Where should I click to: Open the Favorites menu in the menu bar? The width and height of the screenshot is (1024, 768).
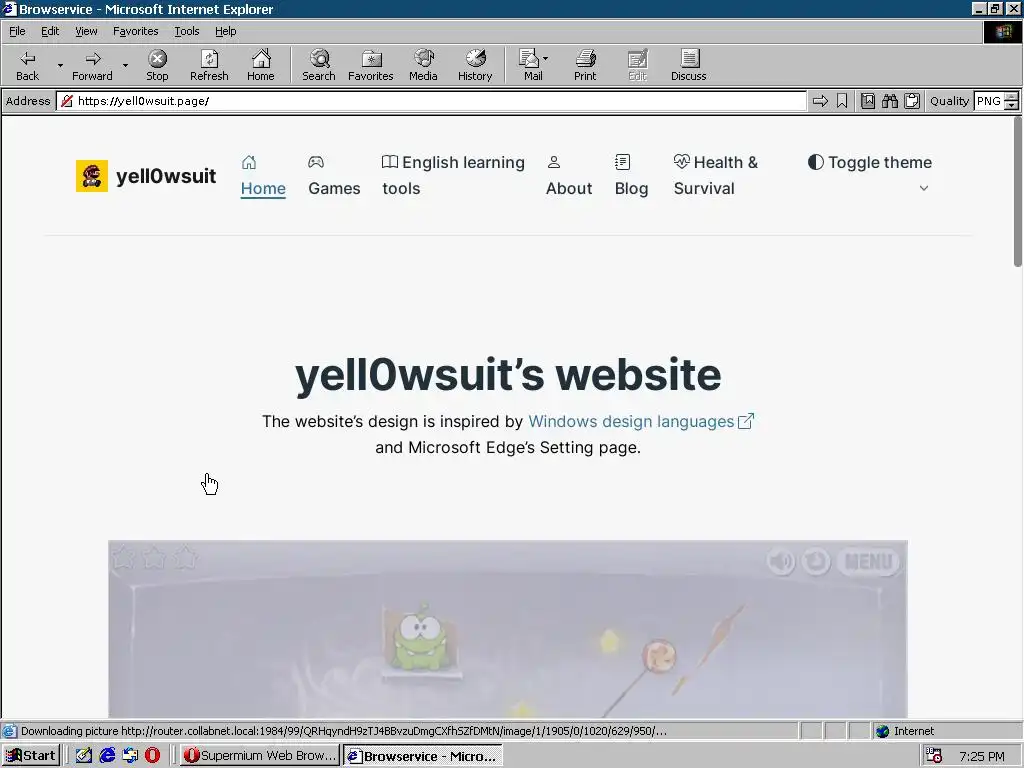pyautogui.click(x=135, y=31)
